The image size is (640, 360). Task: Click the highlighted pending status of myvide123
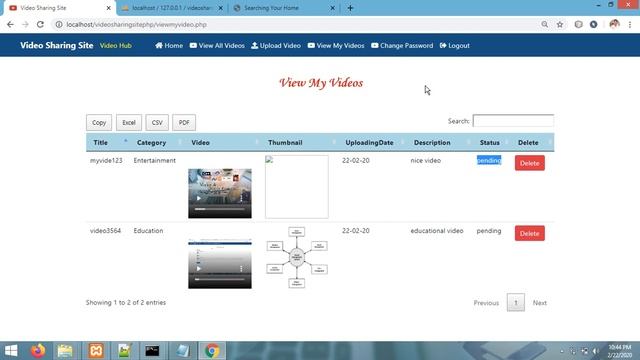(x=489, y=160)
